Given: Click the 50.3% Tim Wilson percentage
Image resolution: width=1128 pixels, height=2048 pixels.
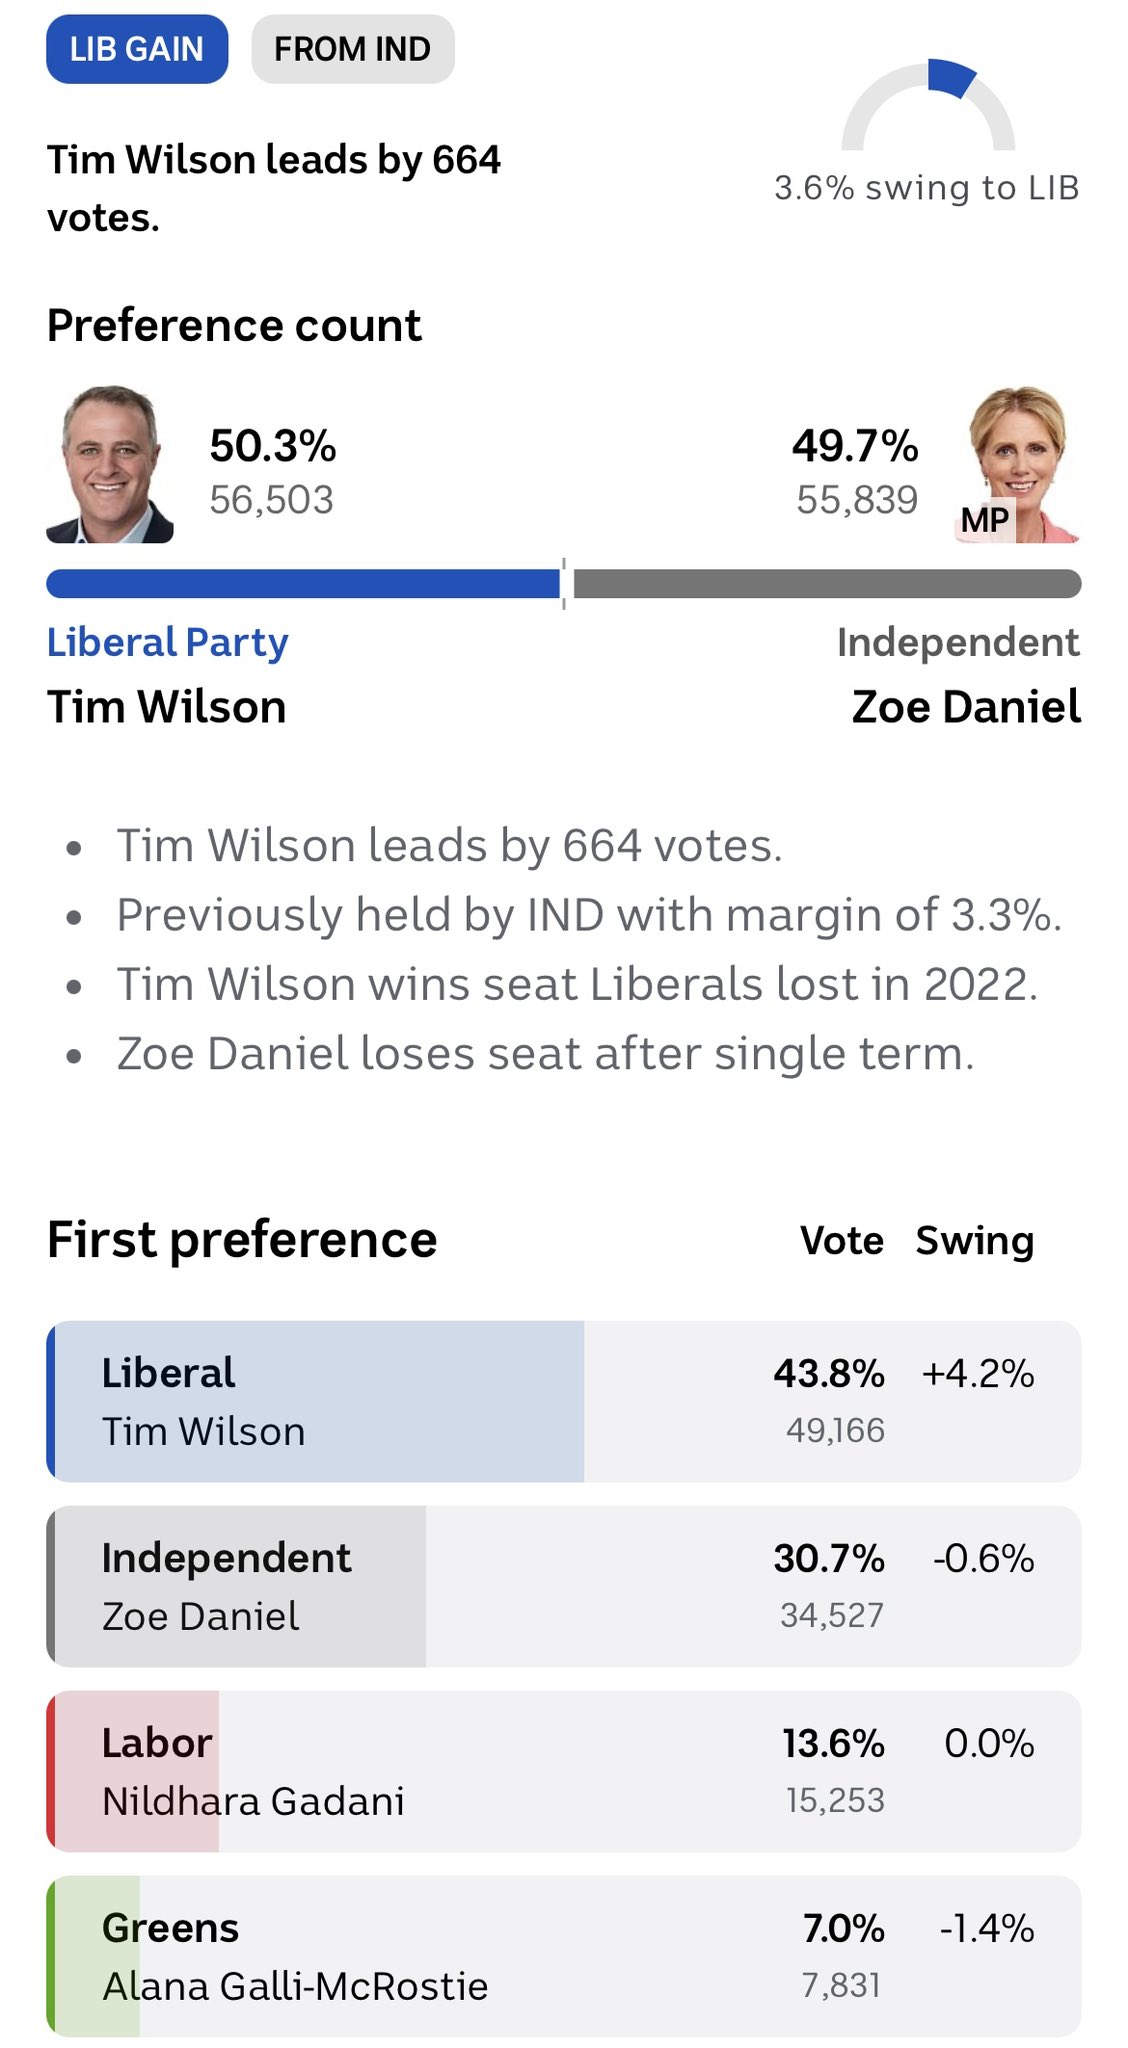Looking at the screenshot, I should pos(272,446).
